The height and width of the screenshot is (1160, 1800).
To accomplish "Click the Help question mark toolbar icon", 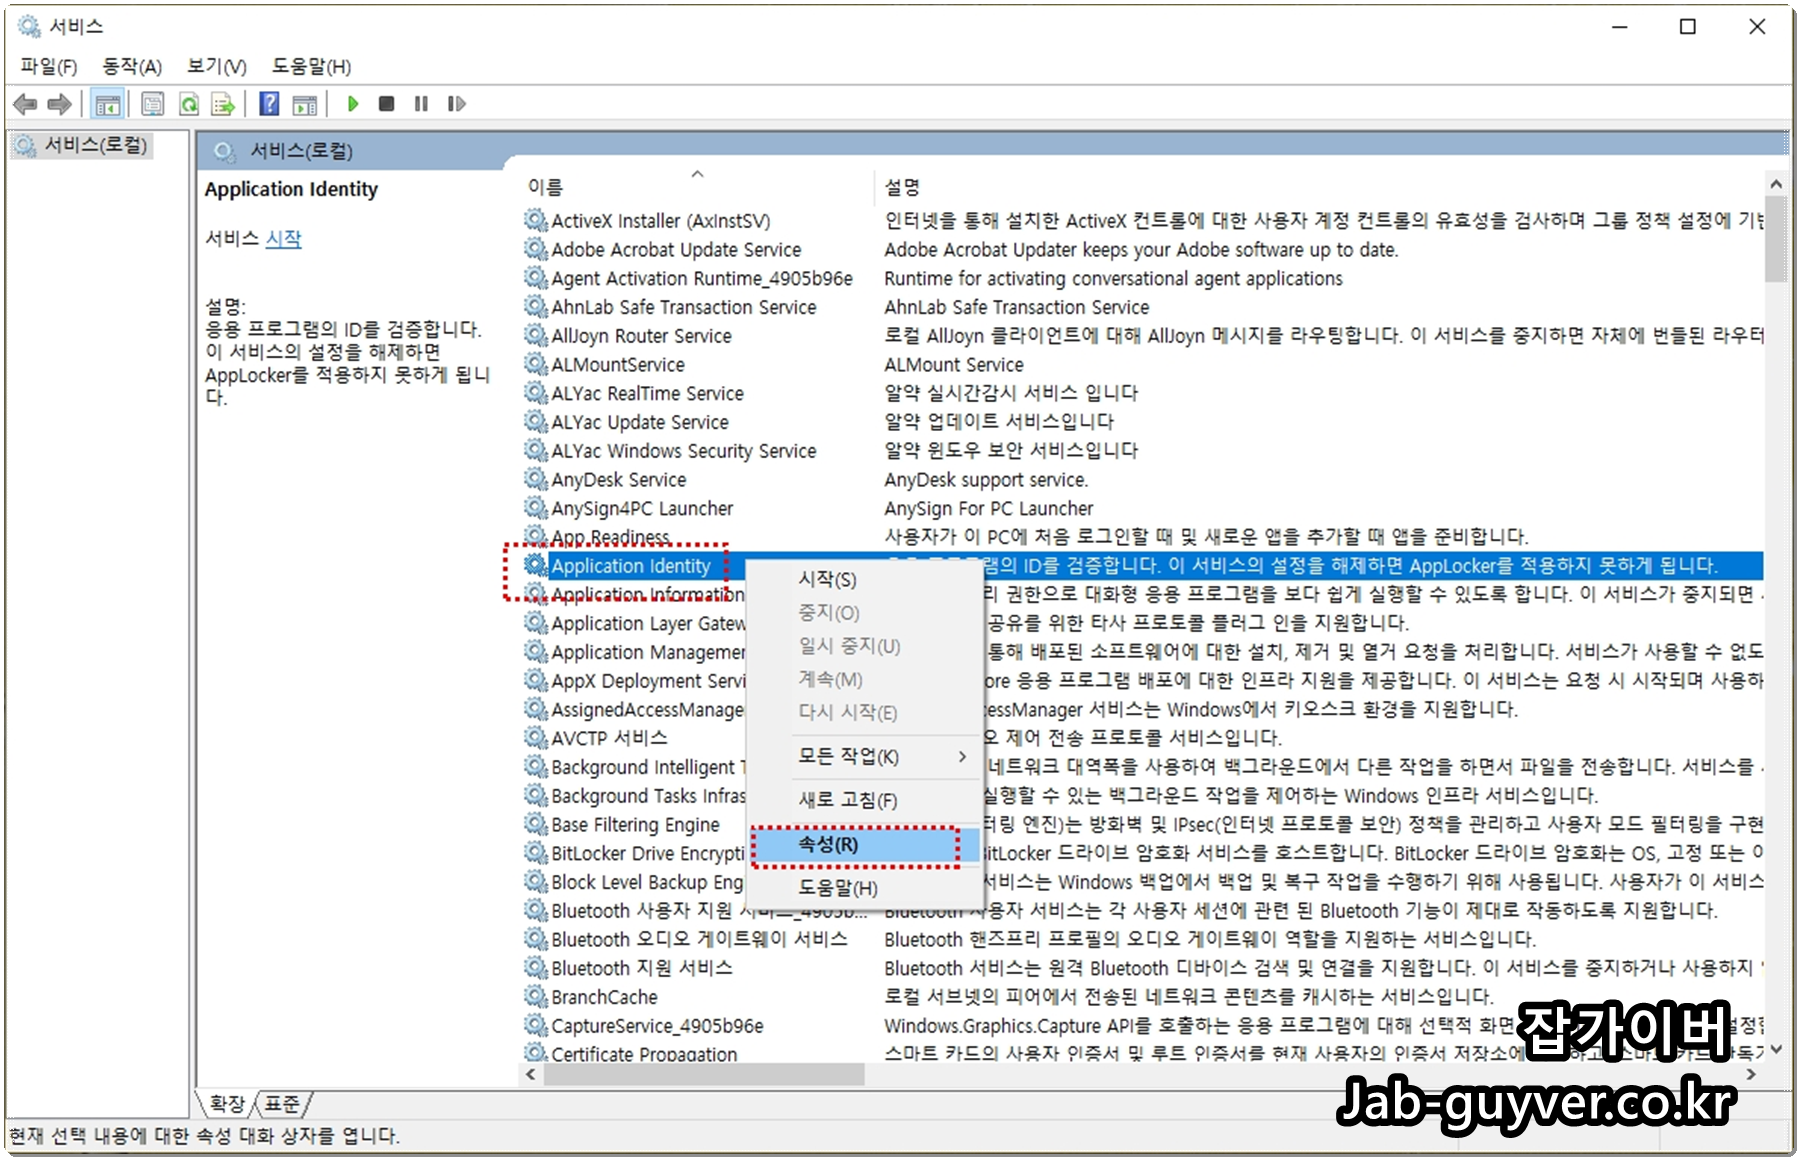I will (x=269, y=103).
